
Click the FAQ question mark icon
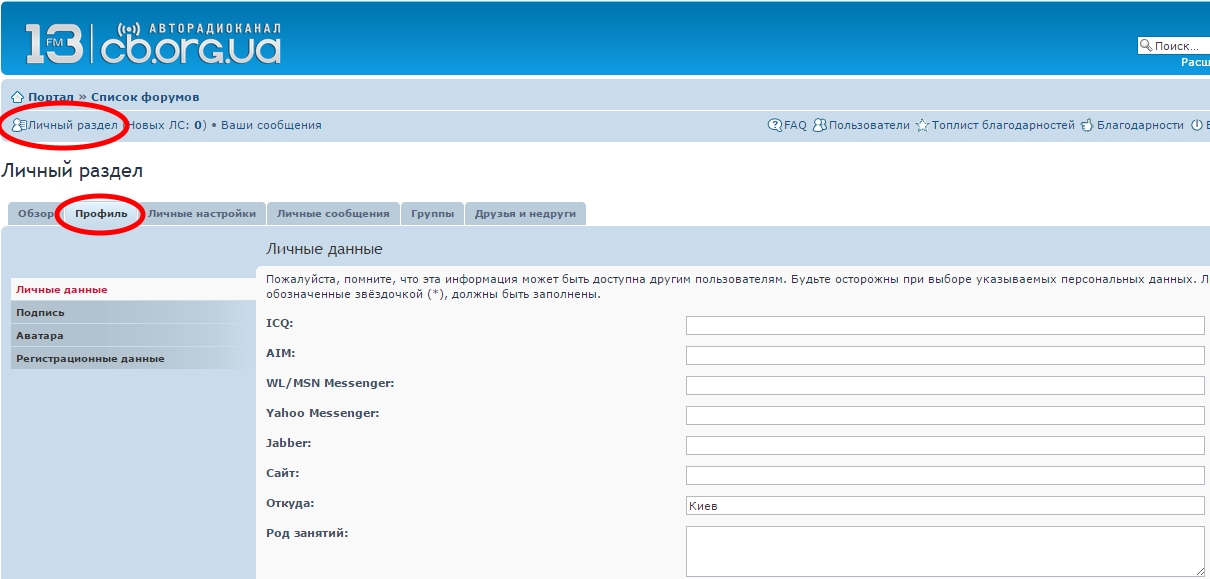point(775,126)
